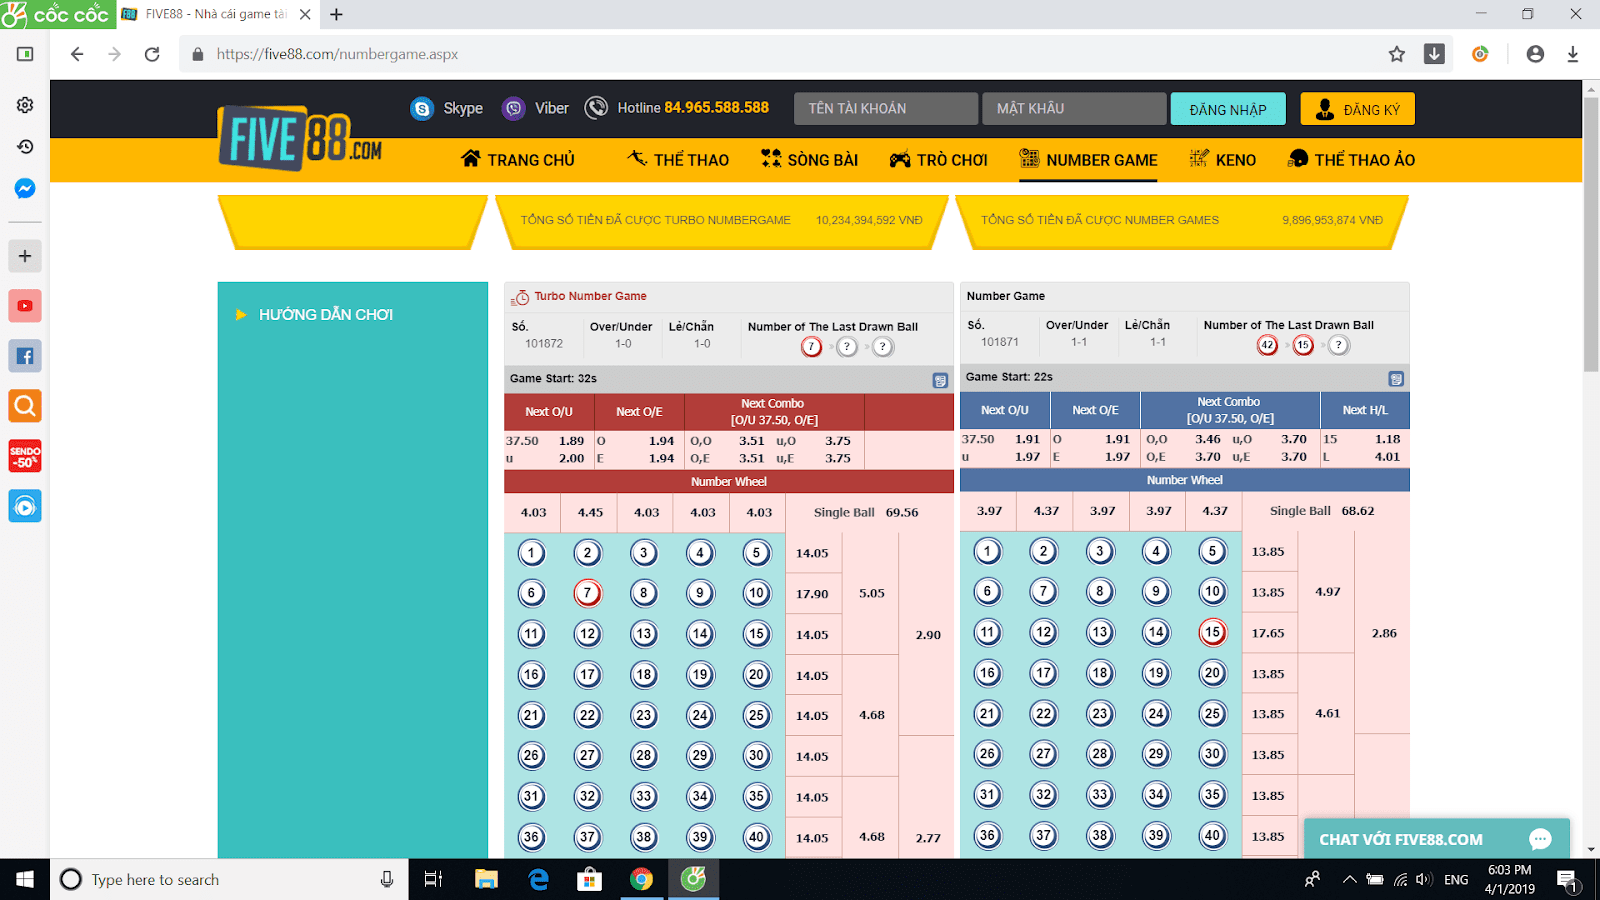Pick Number Game Over odds 1.91
Image resolution: width=1600 pixels, height=900 pixels.
(x=1027, y=438)
